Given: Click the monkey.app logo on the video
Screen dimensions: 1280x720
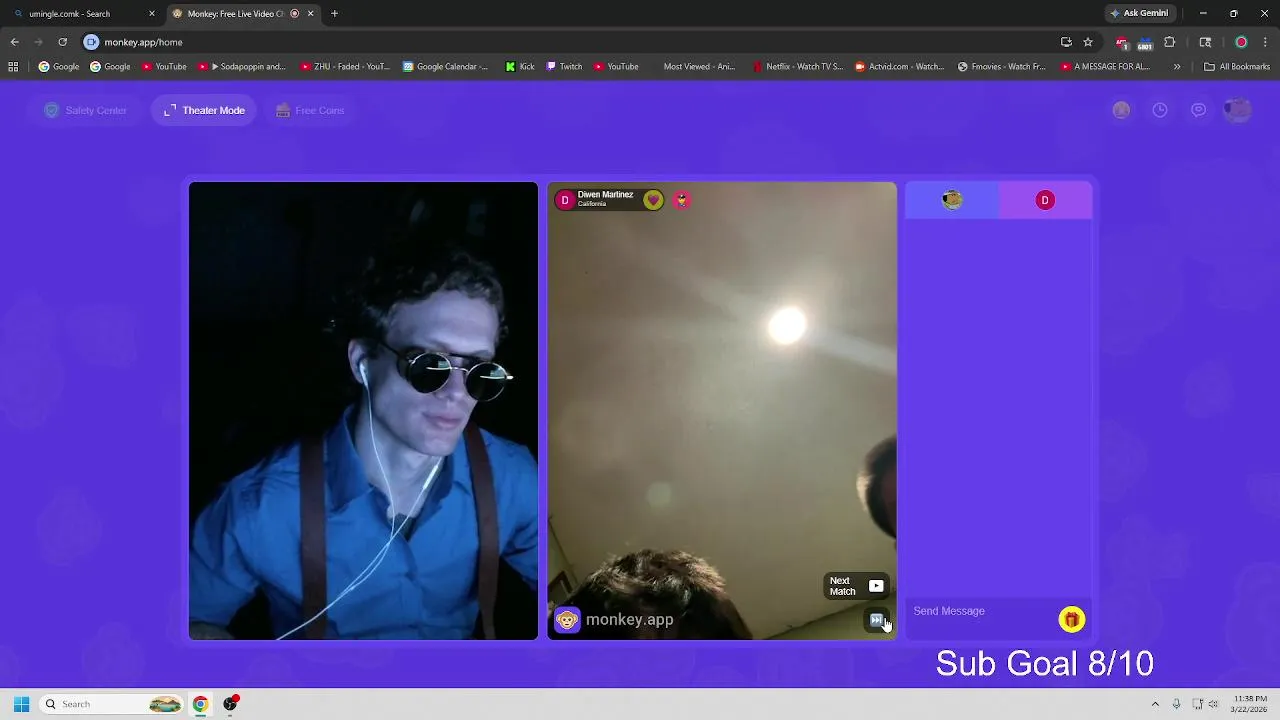Looking at the screenshot, I should click(615, 620).
